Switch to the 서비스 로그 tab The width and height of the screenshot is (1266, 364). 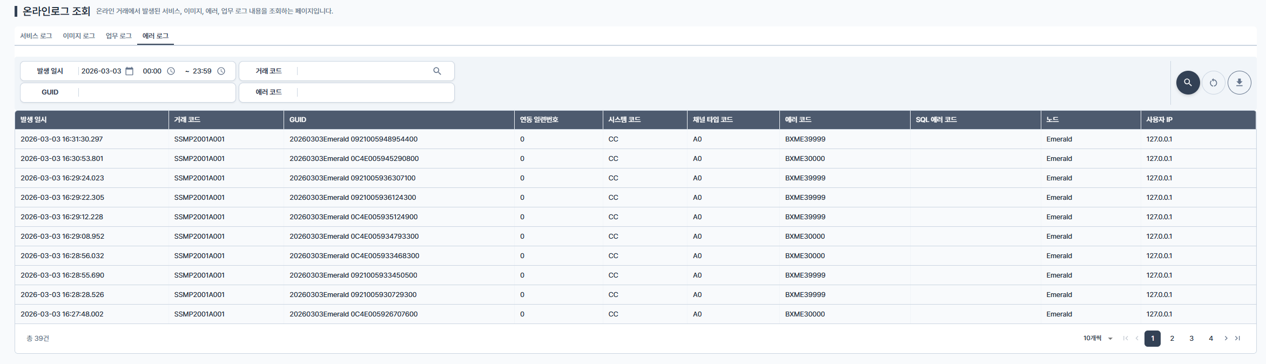[36, 36]
